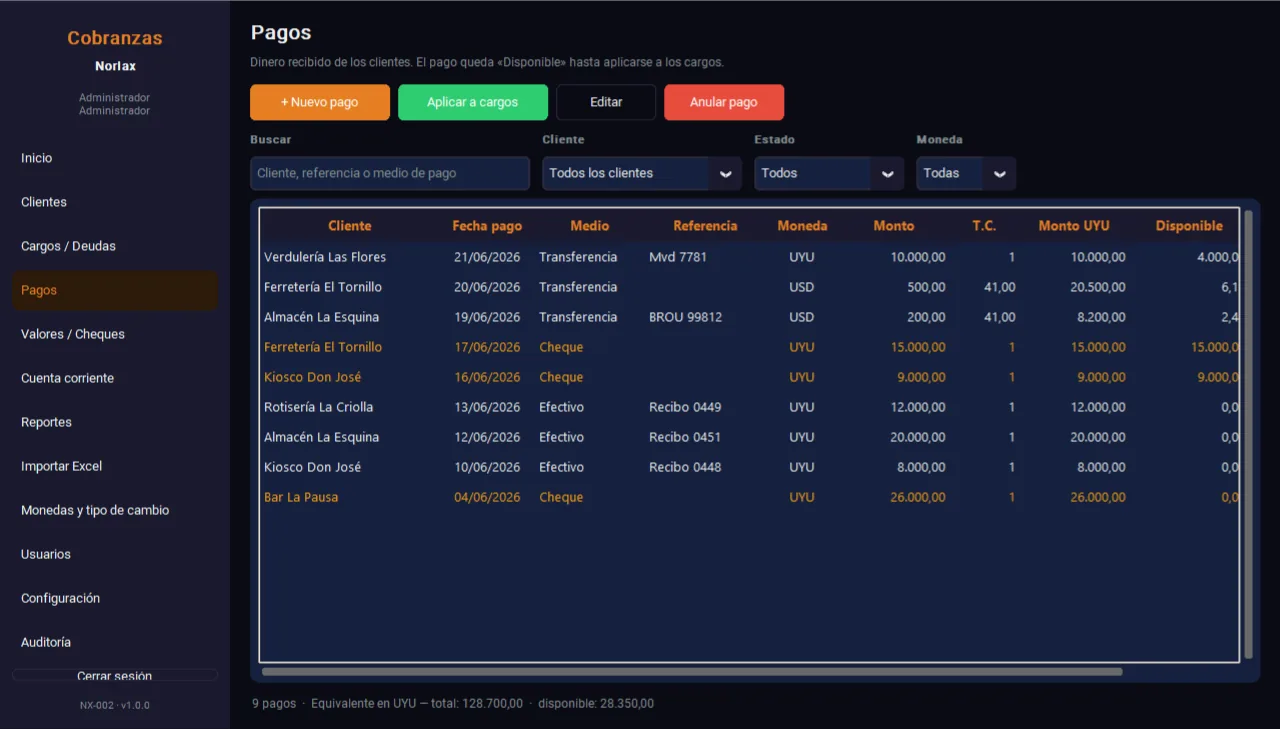Click reference cell Recibo 0451
Screen dimensions: 1280x729
685,437
